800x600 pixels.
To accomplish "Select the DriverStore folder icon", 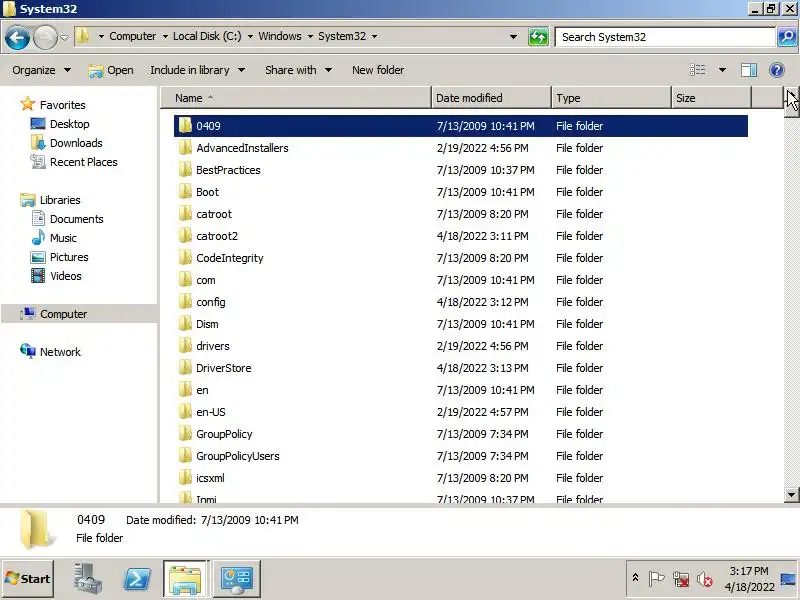I will click(x=185, y=367).
